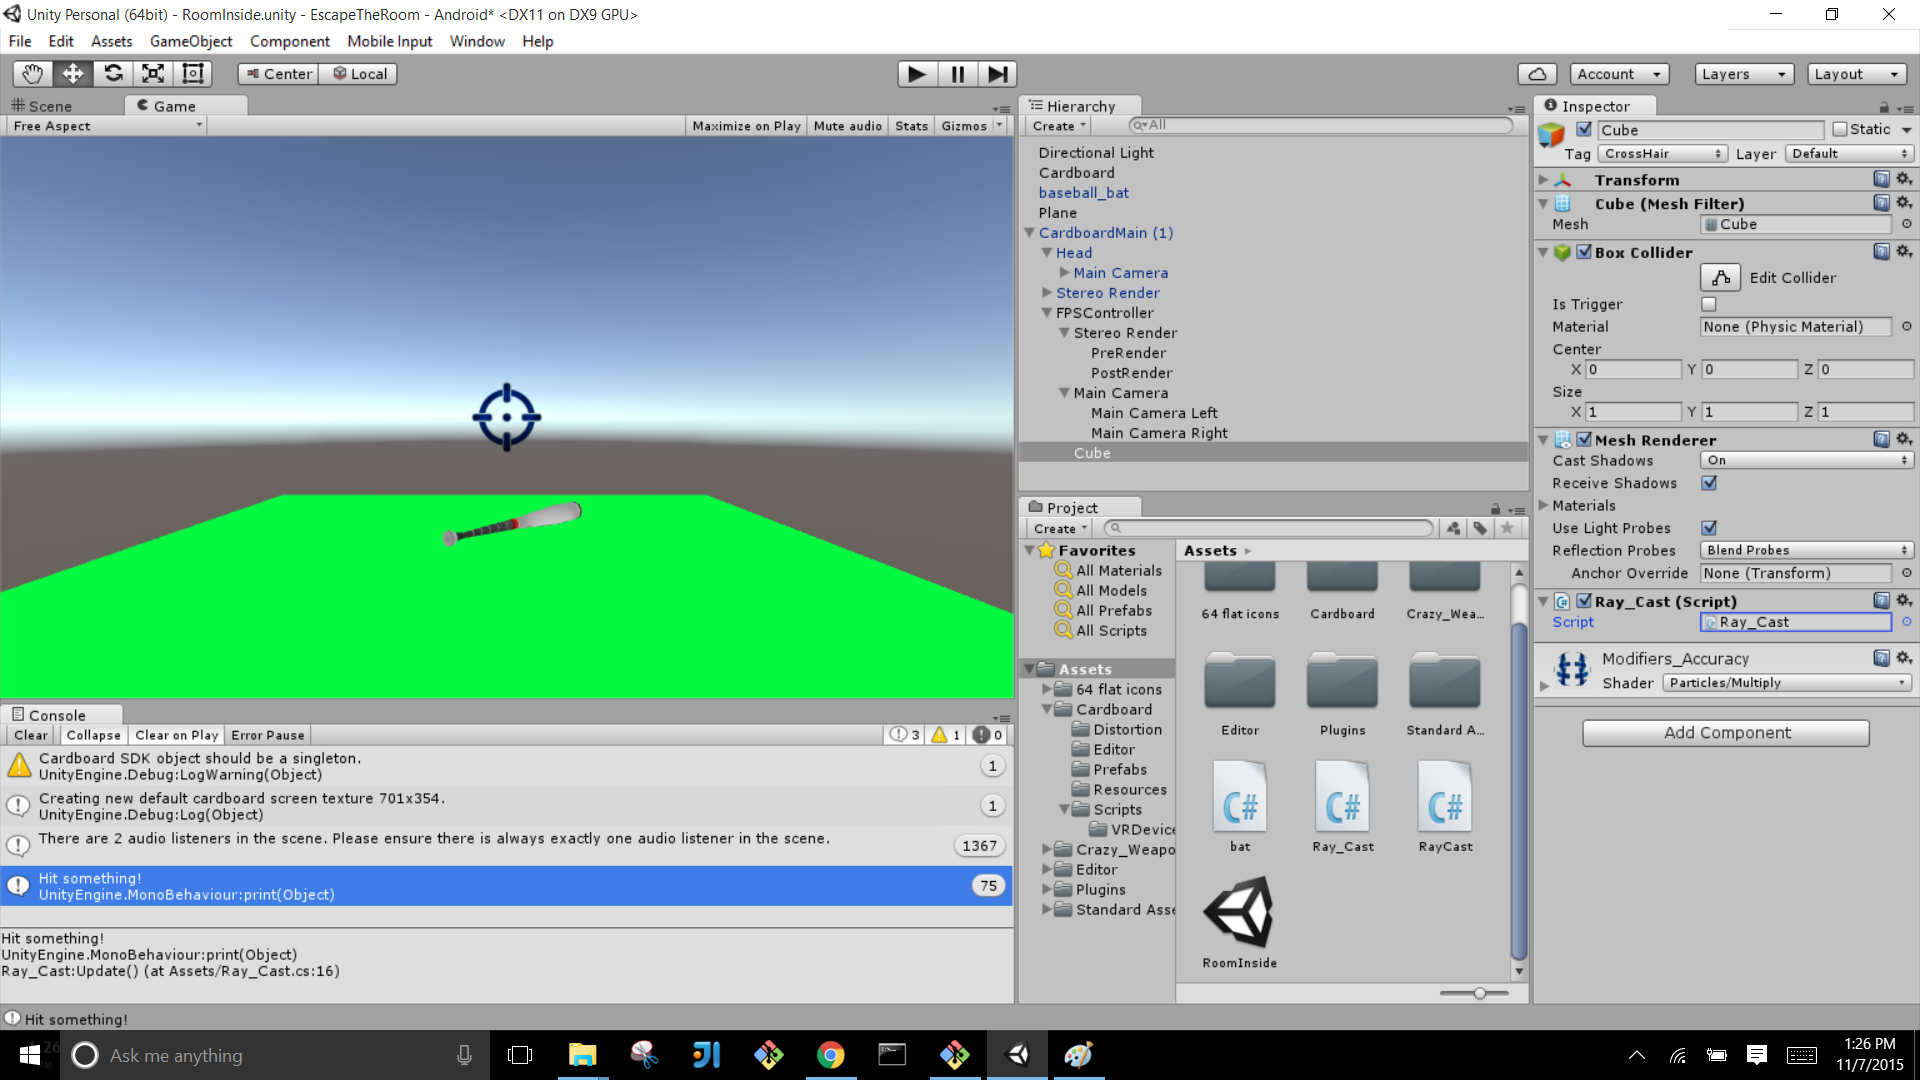
Task: Select the Rotate tool
Action: 113,73
